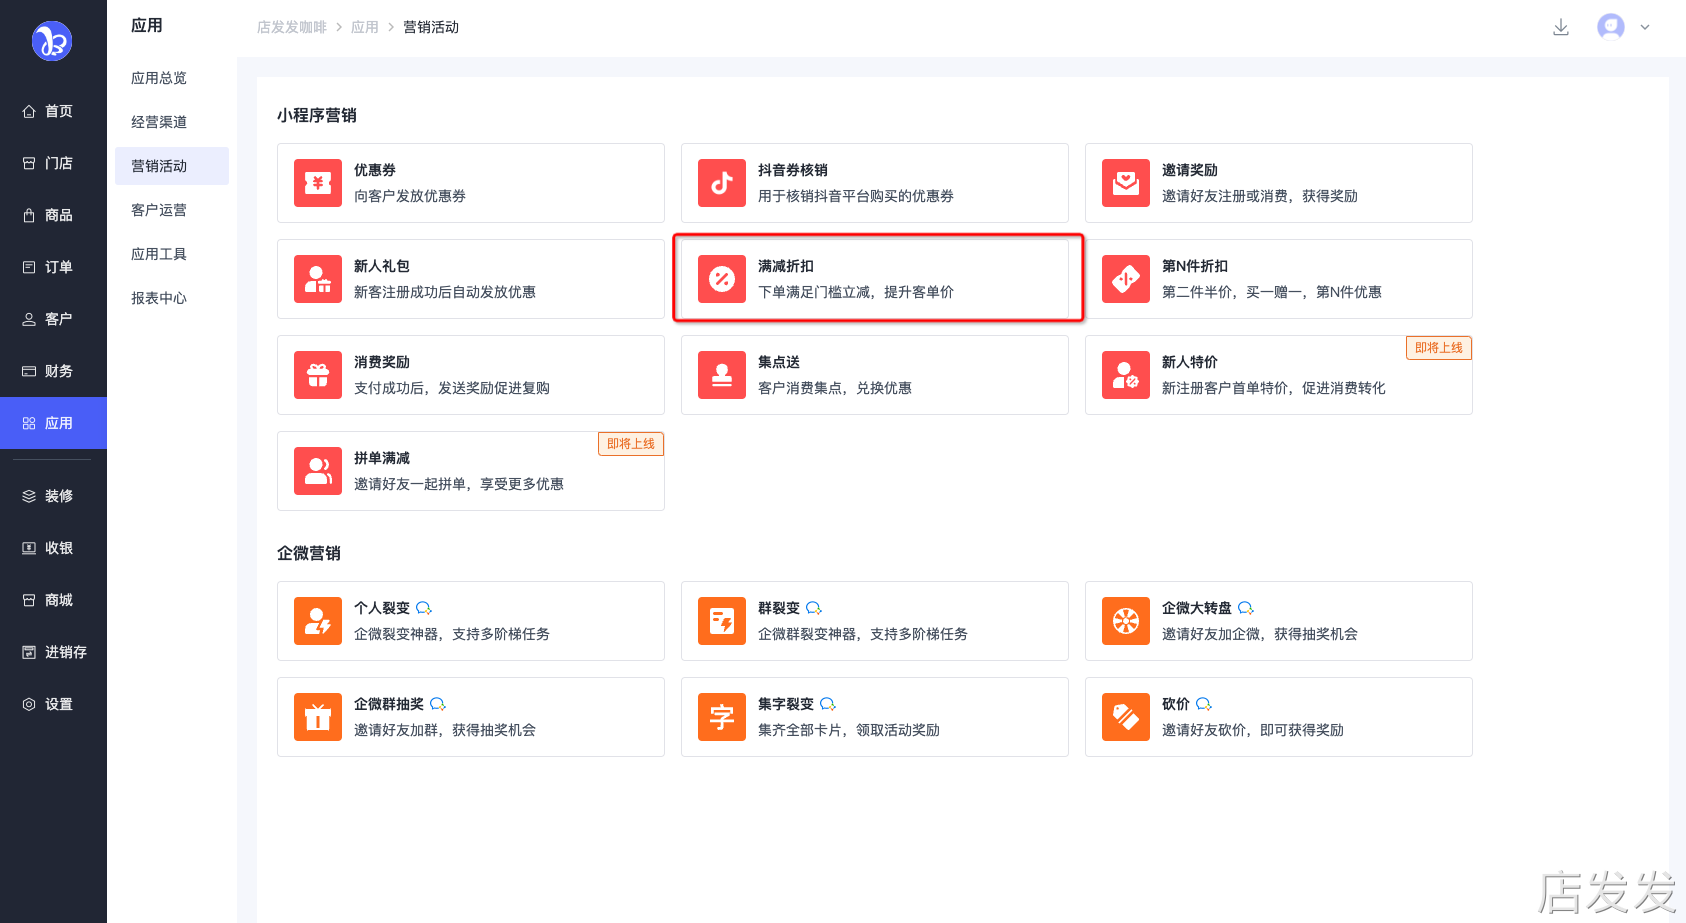The height and width of the screenshot is (923, 1686).
Task: Click the 店发发 logo in the sidebar
Action: click(x=52, y=41)
